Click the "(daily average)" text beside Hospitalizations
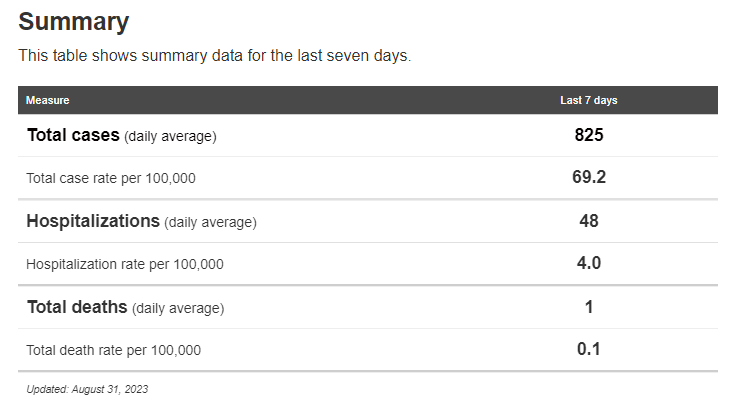Viewport: 739px width, 414px height. click(x=210, y=222)
